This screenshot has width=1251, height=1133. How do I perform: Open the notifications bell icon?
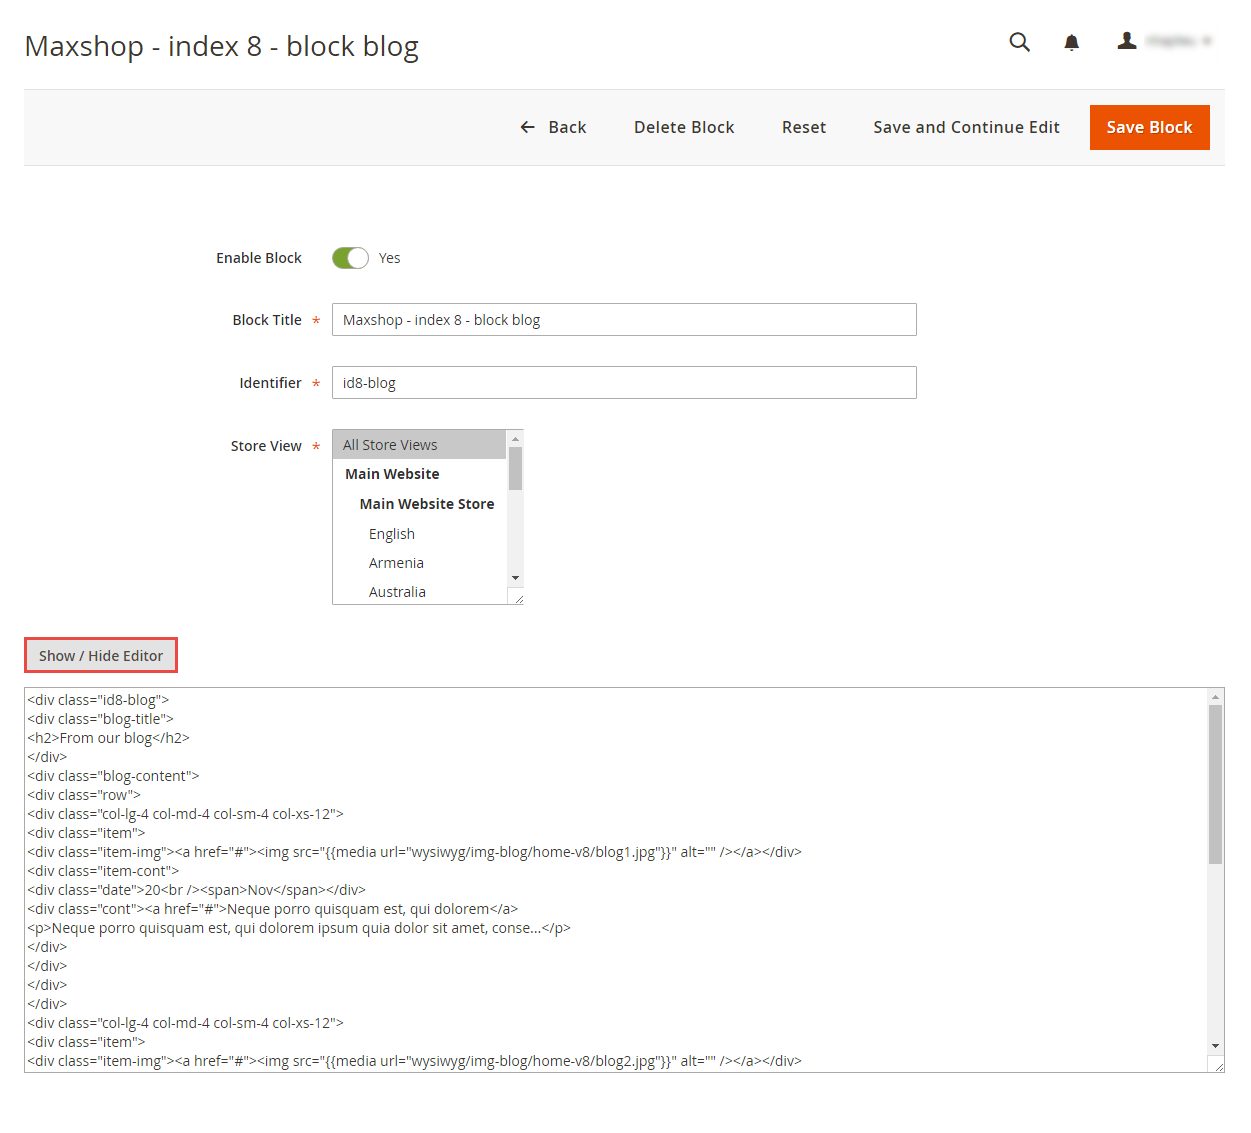(x=1071, y=42)
